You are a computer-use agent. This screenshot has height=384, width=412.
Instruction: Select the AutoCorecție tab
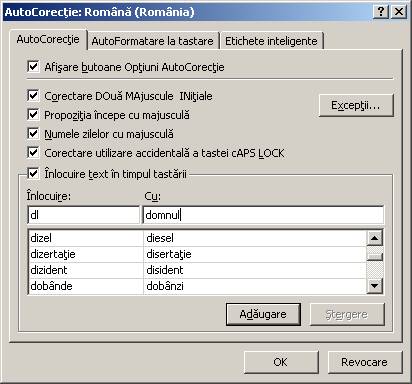click(x=48, y=39)
